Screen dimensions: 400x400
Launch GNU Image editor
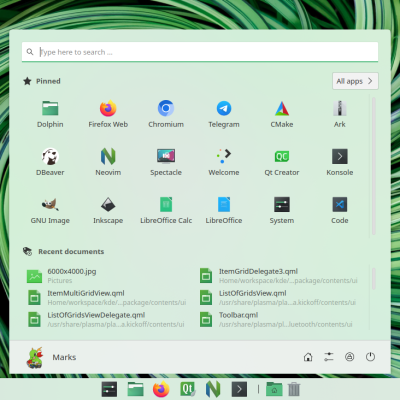point(50,210)
